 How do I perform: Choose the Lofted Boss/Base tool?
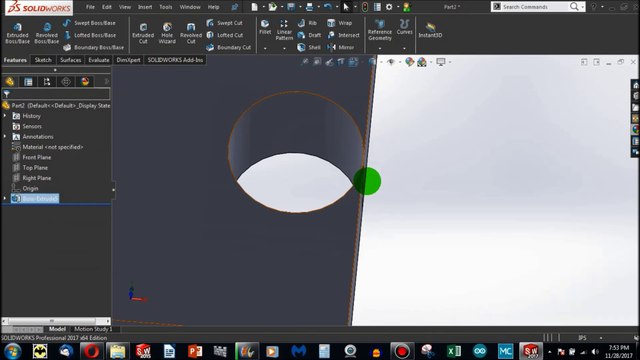point(89,35)
